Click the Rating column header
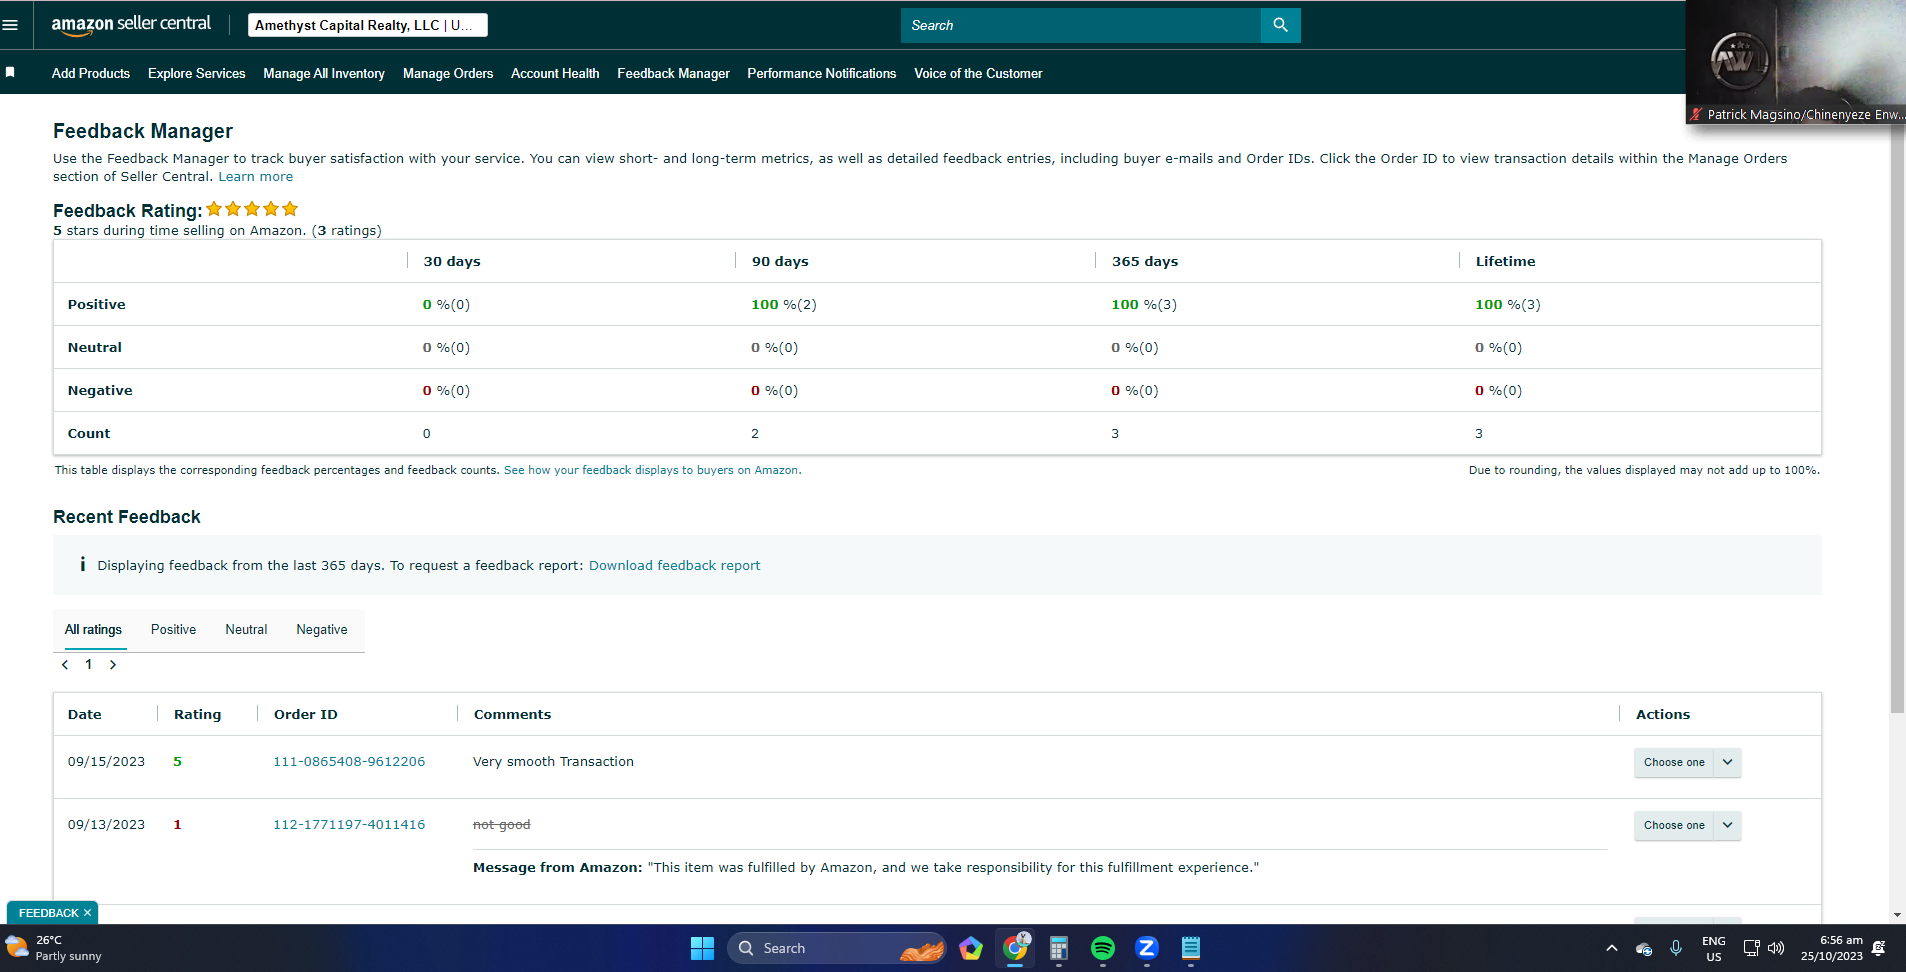Screen dimensions: 1906x972 [197, 714]
